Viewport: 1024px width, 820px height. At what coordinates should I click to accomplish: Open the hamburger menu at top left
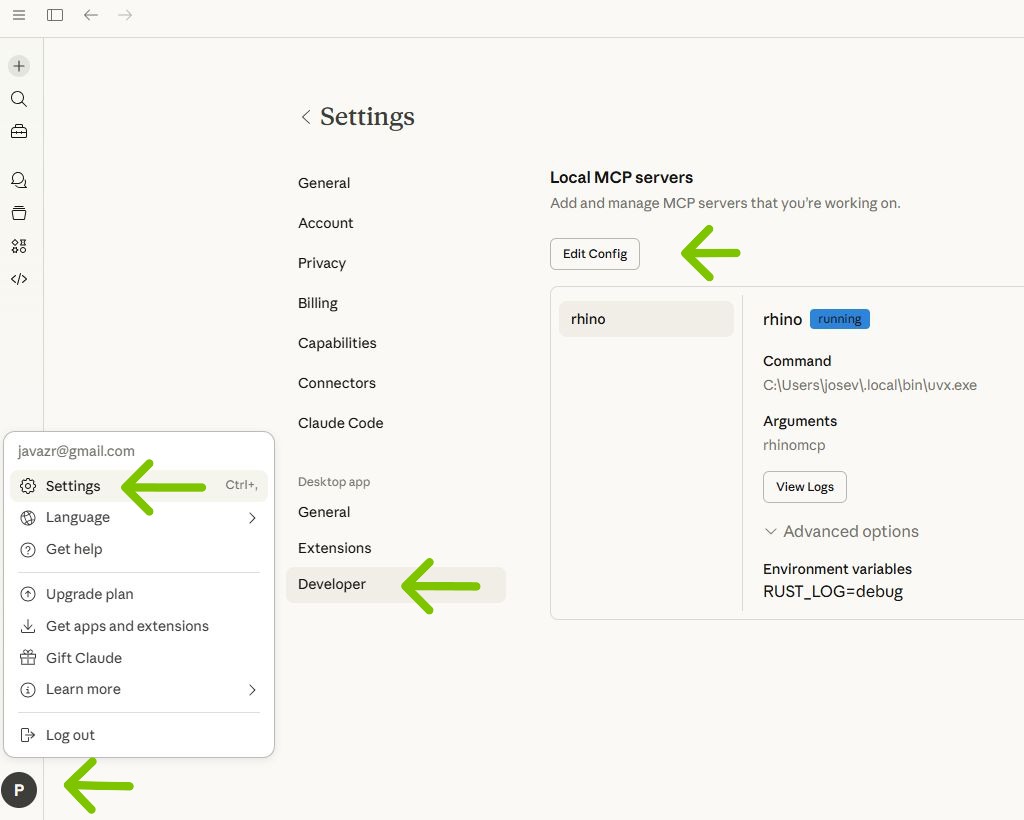pos(18,14)
